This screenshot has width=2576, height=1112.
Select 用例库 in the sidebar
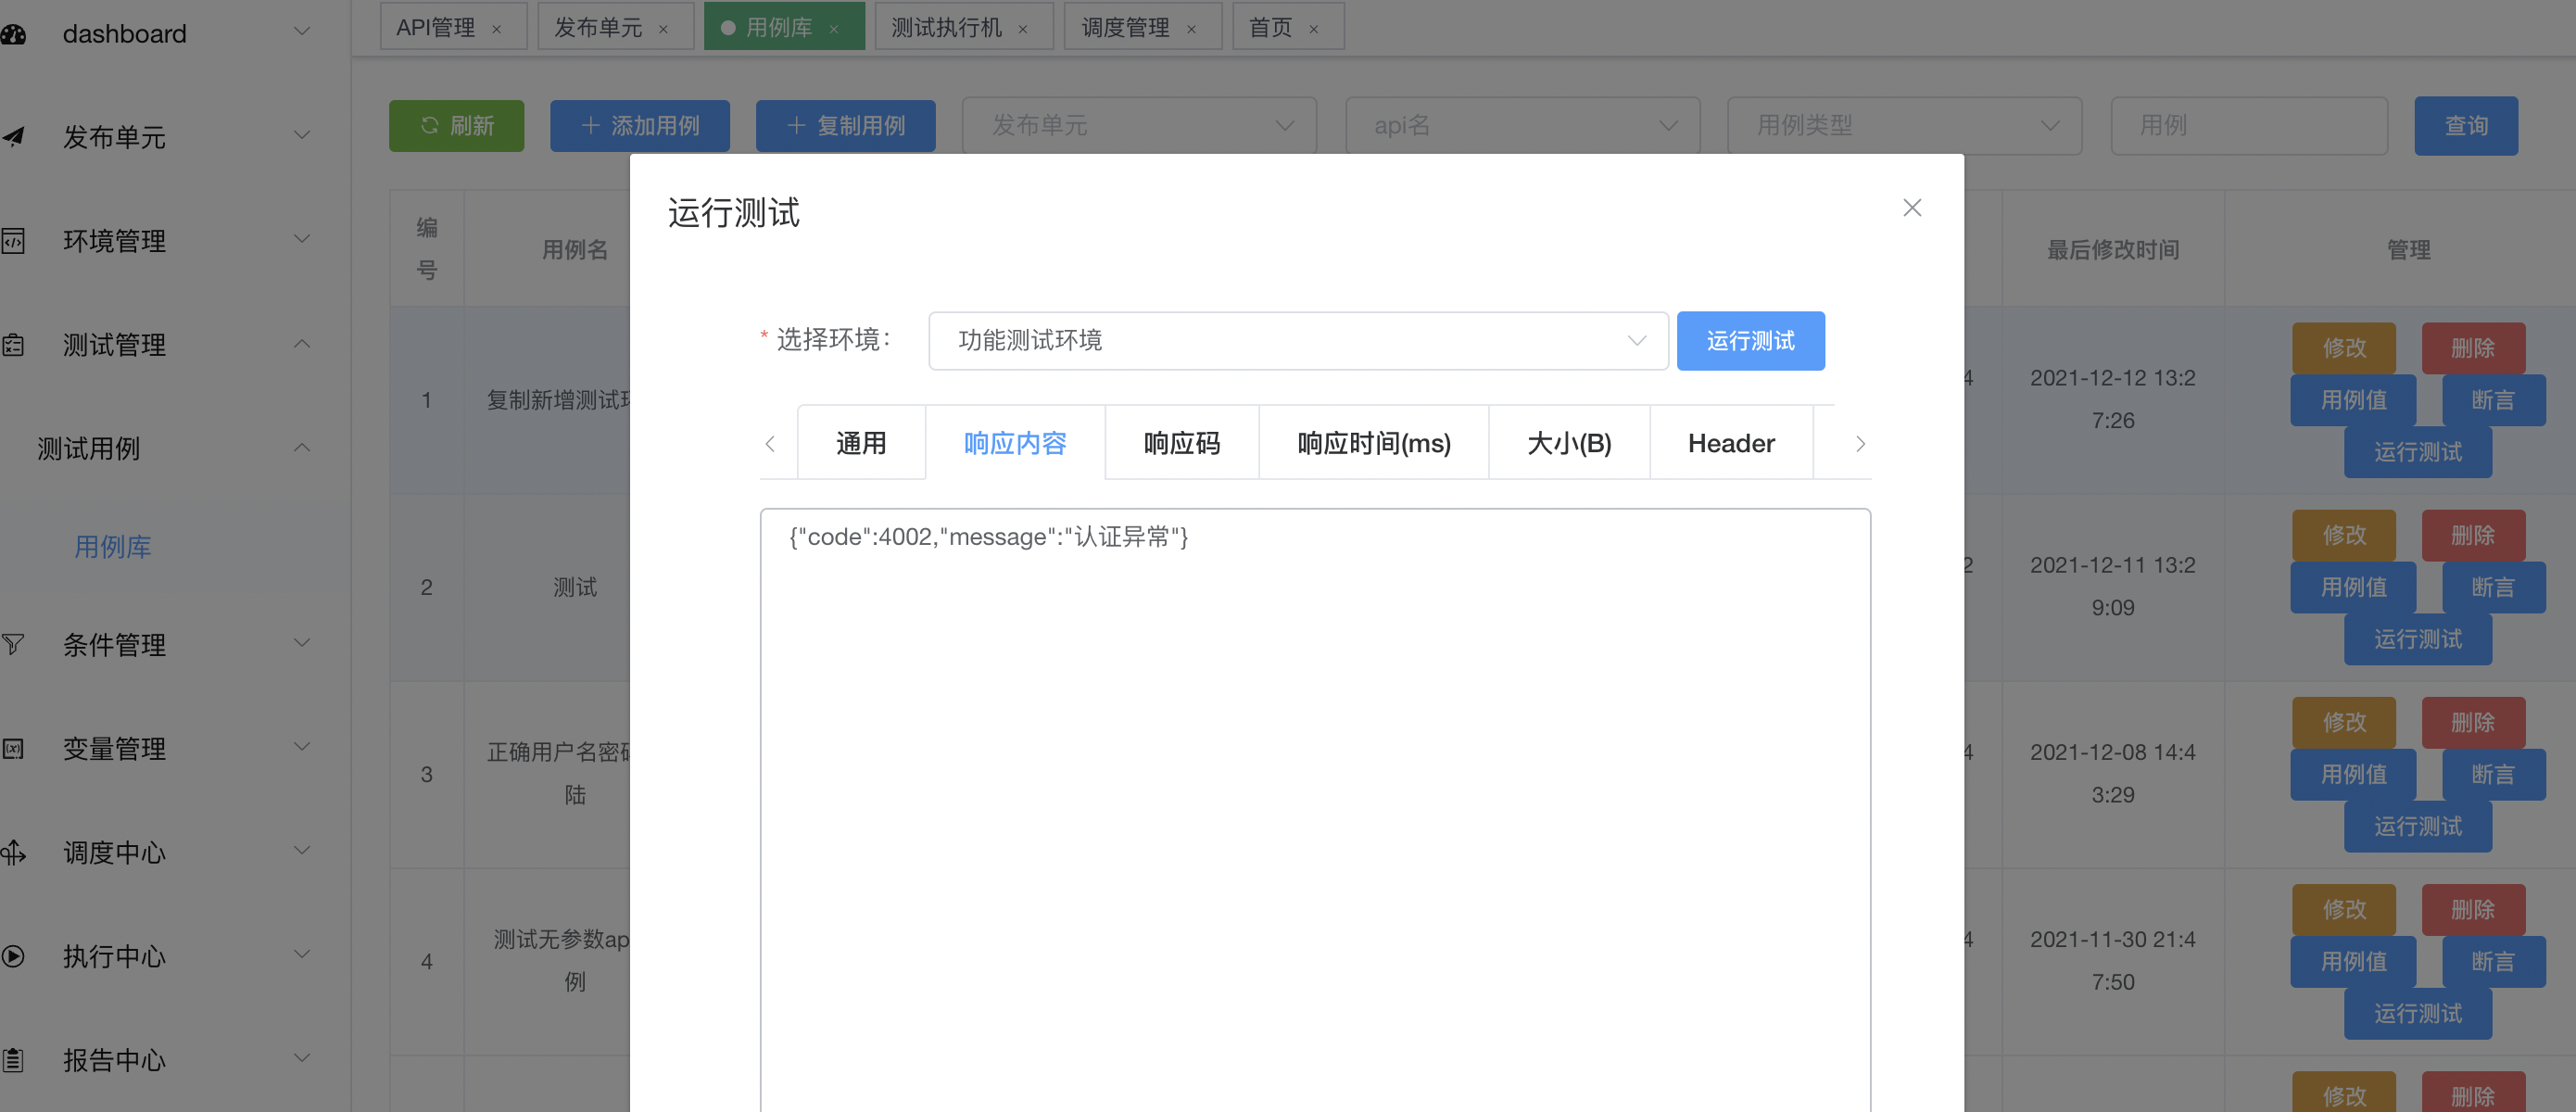click(x=113, y=547)
